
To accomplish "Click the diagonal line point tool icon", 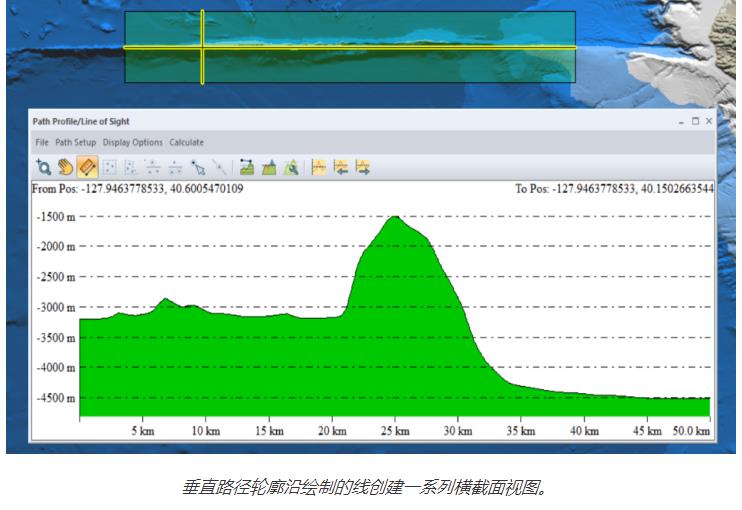I will coord(219,167).
